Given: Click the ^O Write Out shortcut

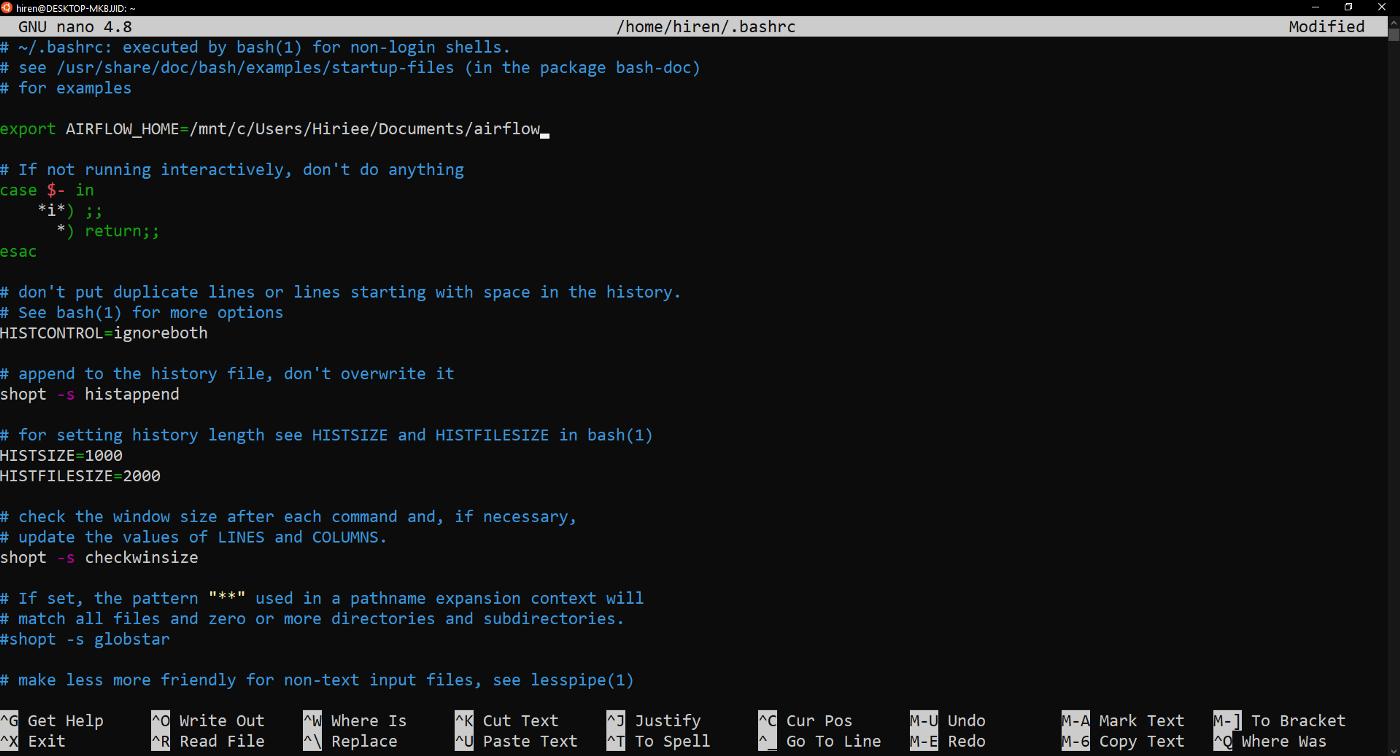Looking at the screenshot, I should pos(208,720).
